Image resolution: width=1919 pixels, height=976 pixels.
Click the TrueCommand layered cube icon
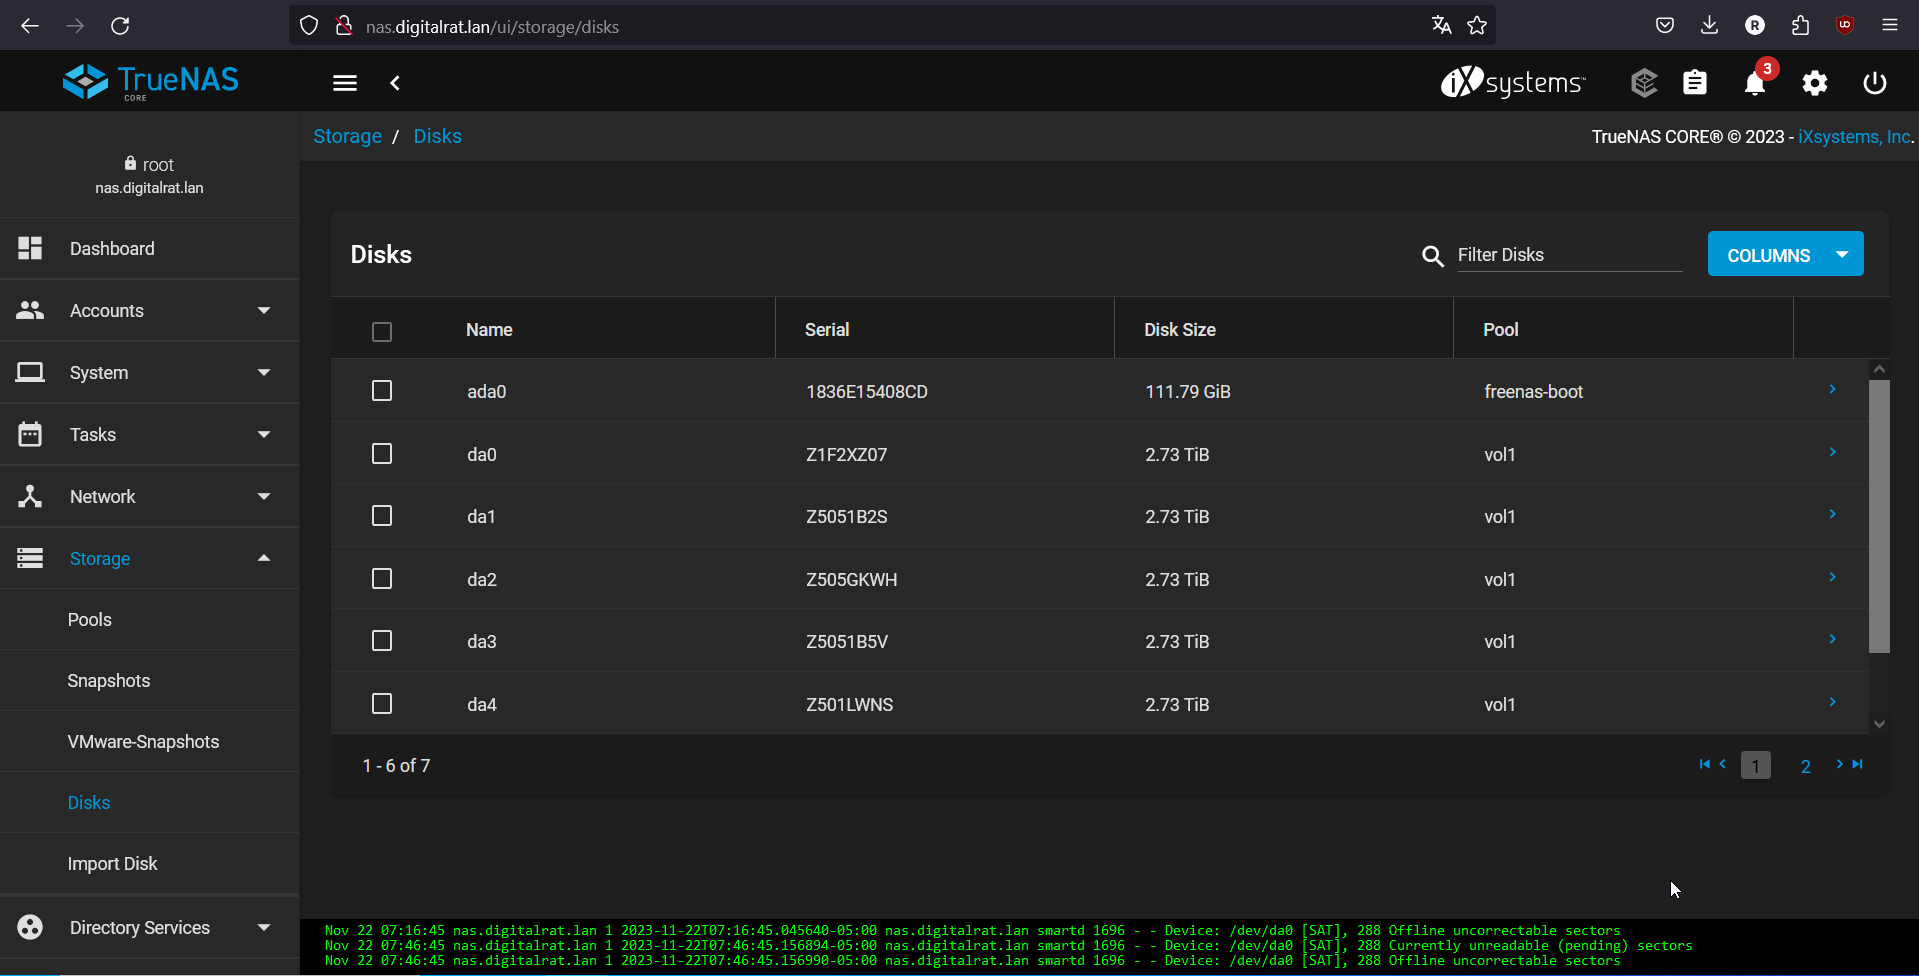point(1643,84)
